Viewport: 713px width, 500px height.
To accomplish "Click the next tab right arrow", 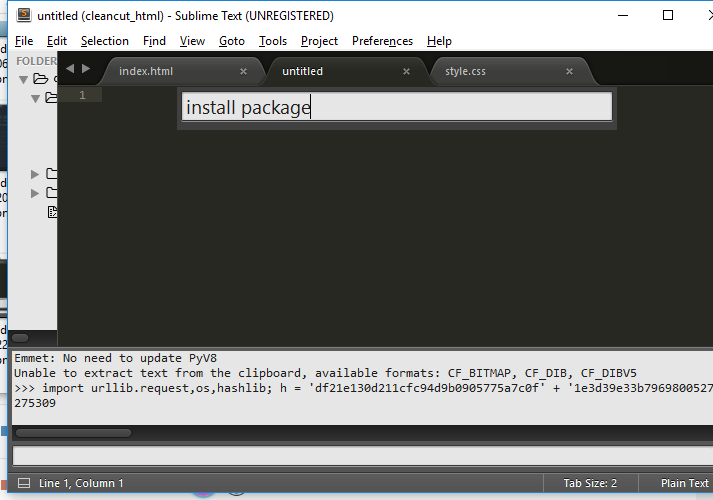I will pyautogui.click(x=86, y=69).
